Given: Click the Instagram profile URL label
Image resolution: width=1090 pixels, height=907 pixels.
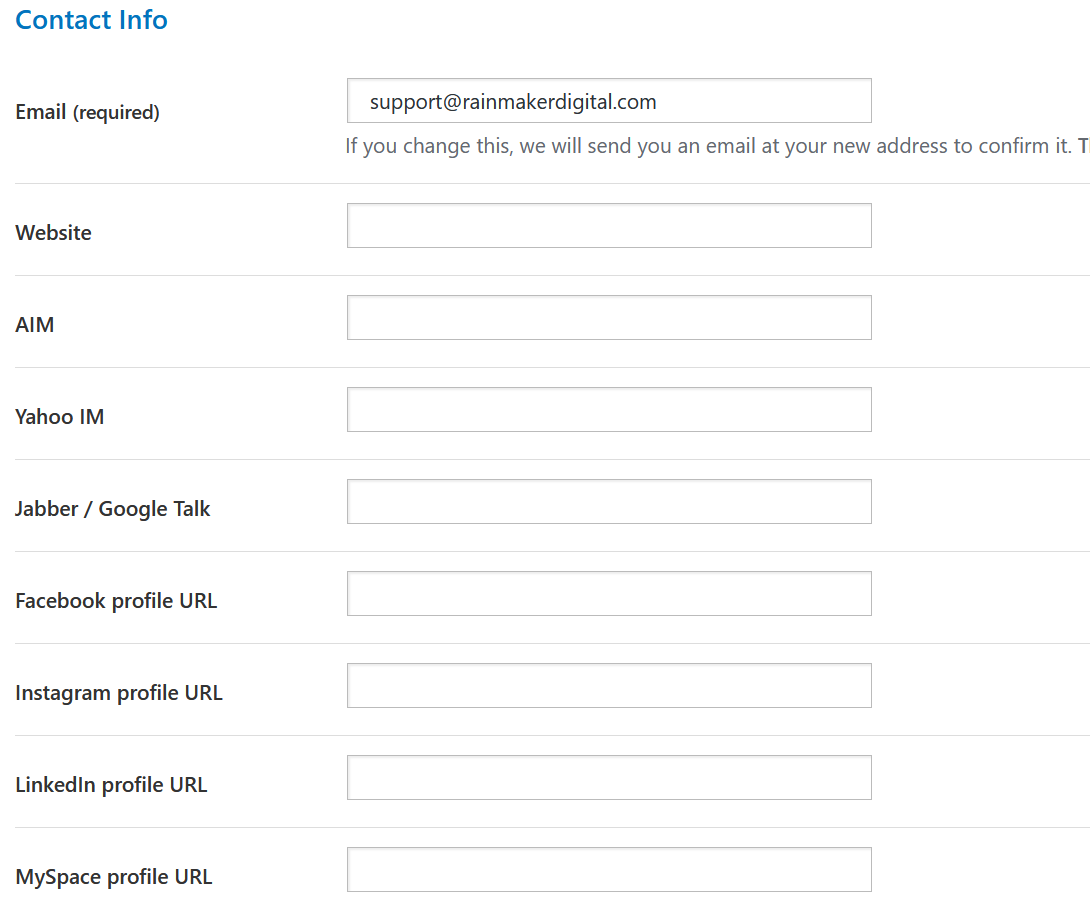Looking at the screenshot, I should tap(119, 693).
